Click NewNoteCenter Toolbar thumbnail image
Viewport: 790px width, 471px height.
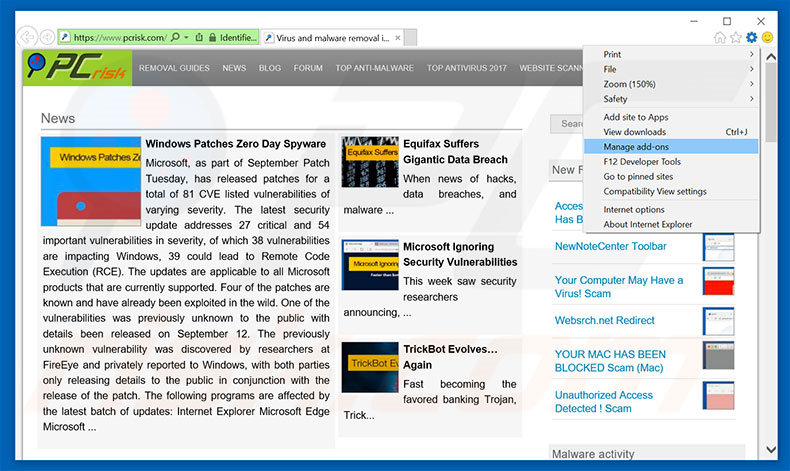[718, 247]
